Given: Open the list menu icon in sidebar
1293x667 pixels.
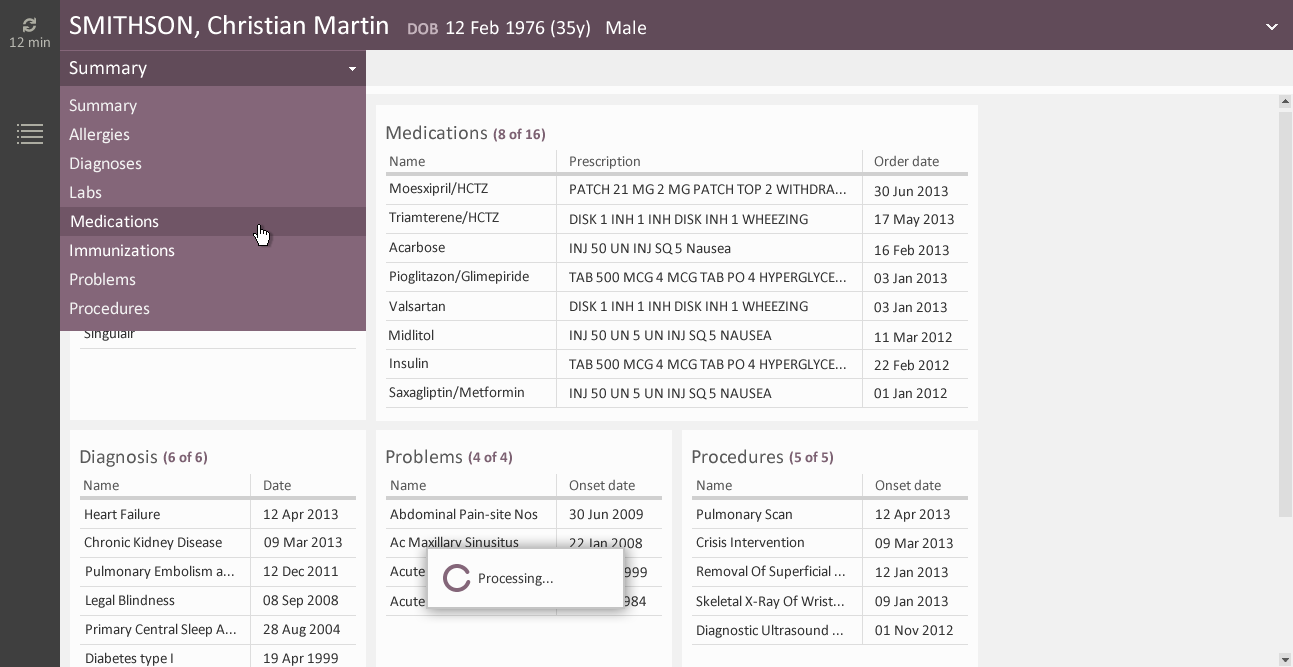Looking at the screenshot, I should [x=30, y=133].
